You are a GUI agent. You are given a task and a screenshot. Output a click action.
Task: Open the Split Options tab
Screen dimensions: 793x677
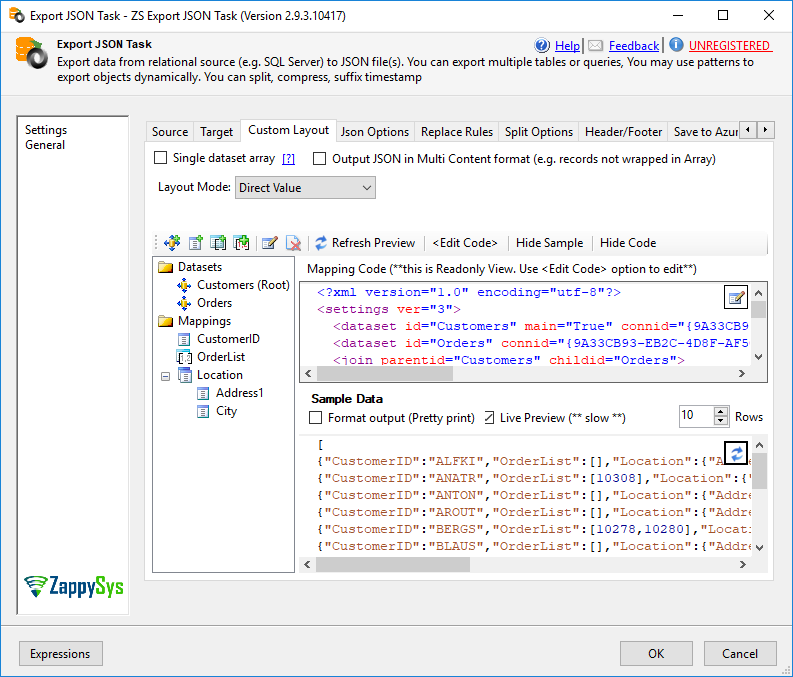click(x=539, y=132)
